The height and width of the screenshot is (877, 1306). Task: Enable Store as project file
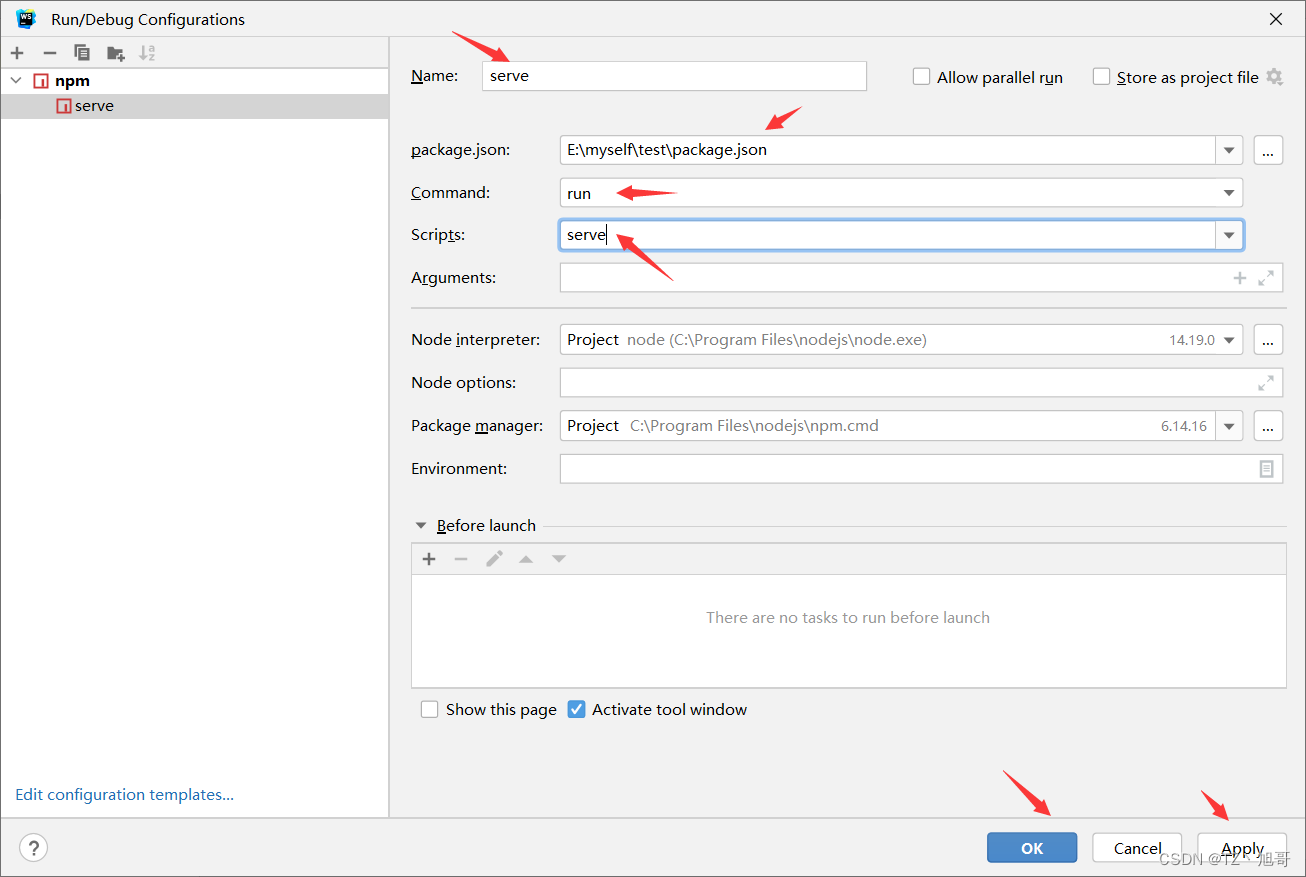pyautogui.click(x=1102, y=77)
